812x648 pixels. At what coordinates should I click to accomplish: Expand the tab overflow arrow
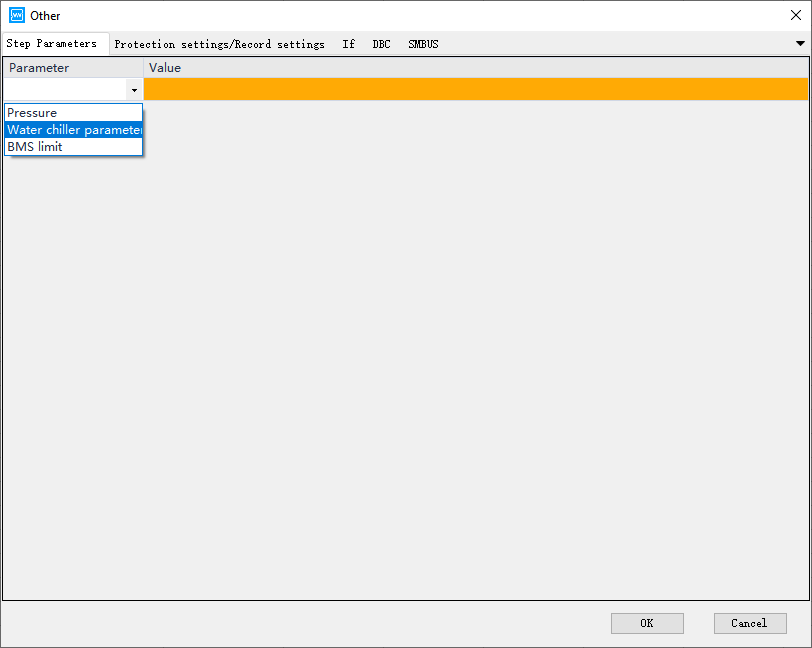(x=800, y=44)
